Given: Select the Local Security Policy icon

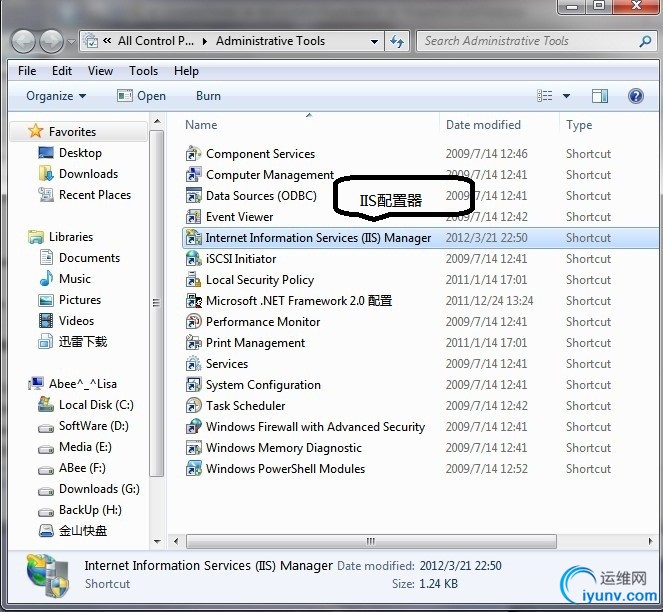Looking at the screenshot, I should (x=194, y=280).
